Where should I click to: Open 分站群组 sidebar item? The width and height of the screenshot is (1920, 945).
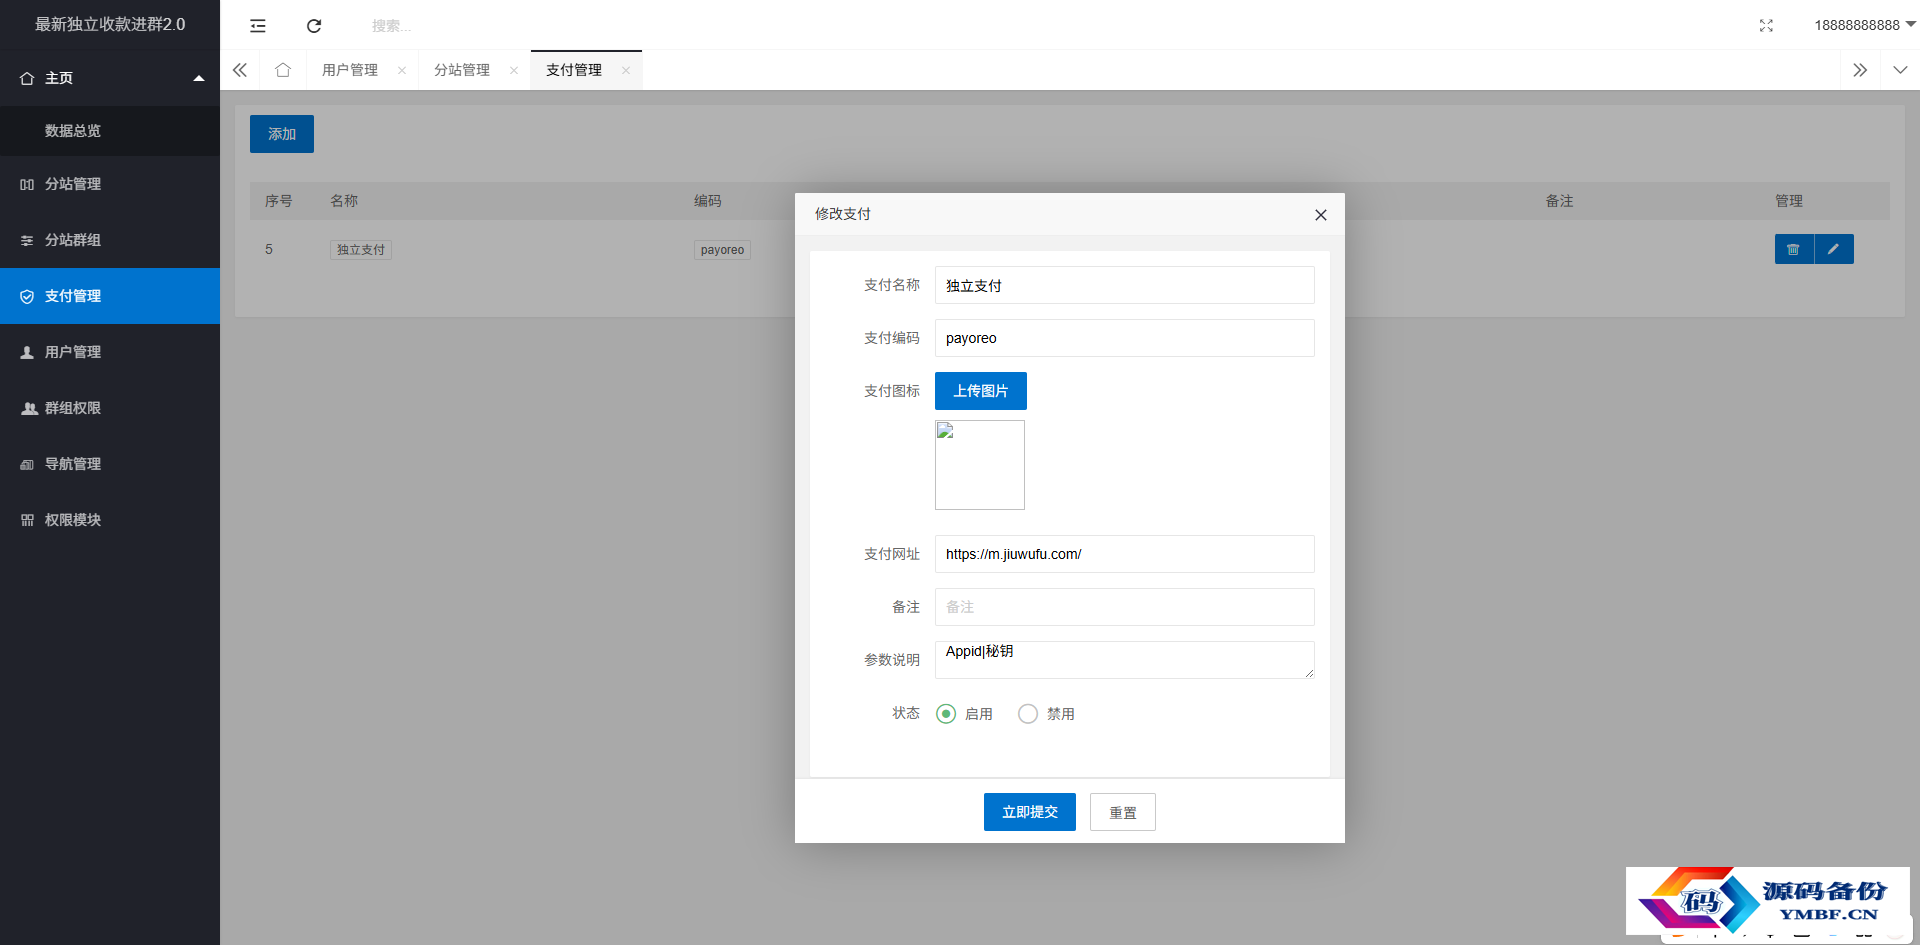pos(110,240)
